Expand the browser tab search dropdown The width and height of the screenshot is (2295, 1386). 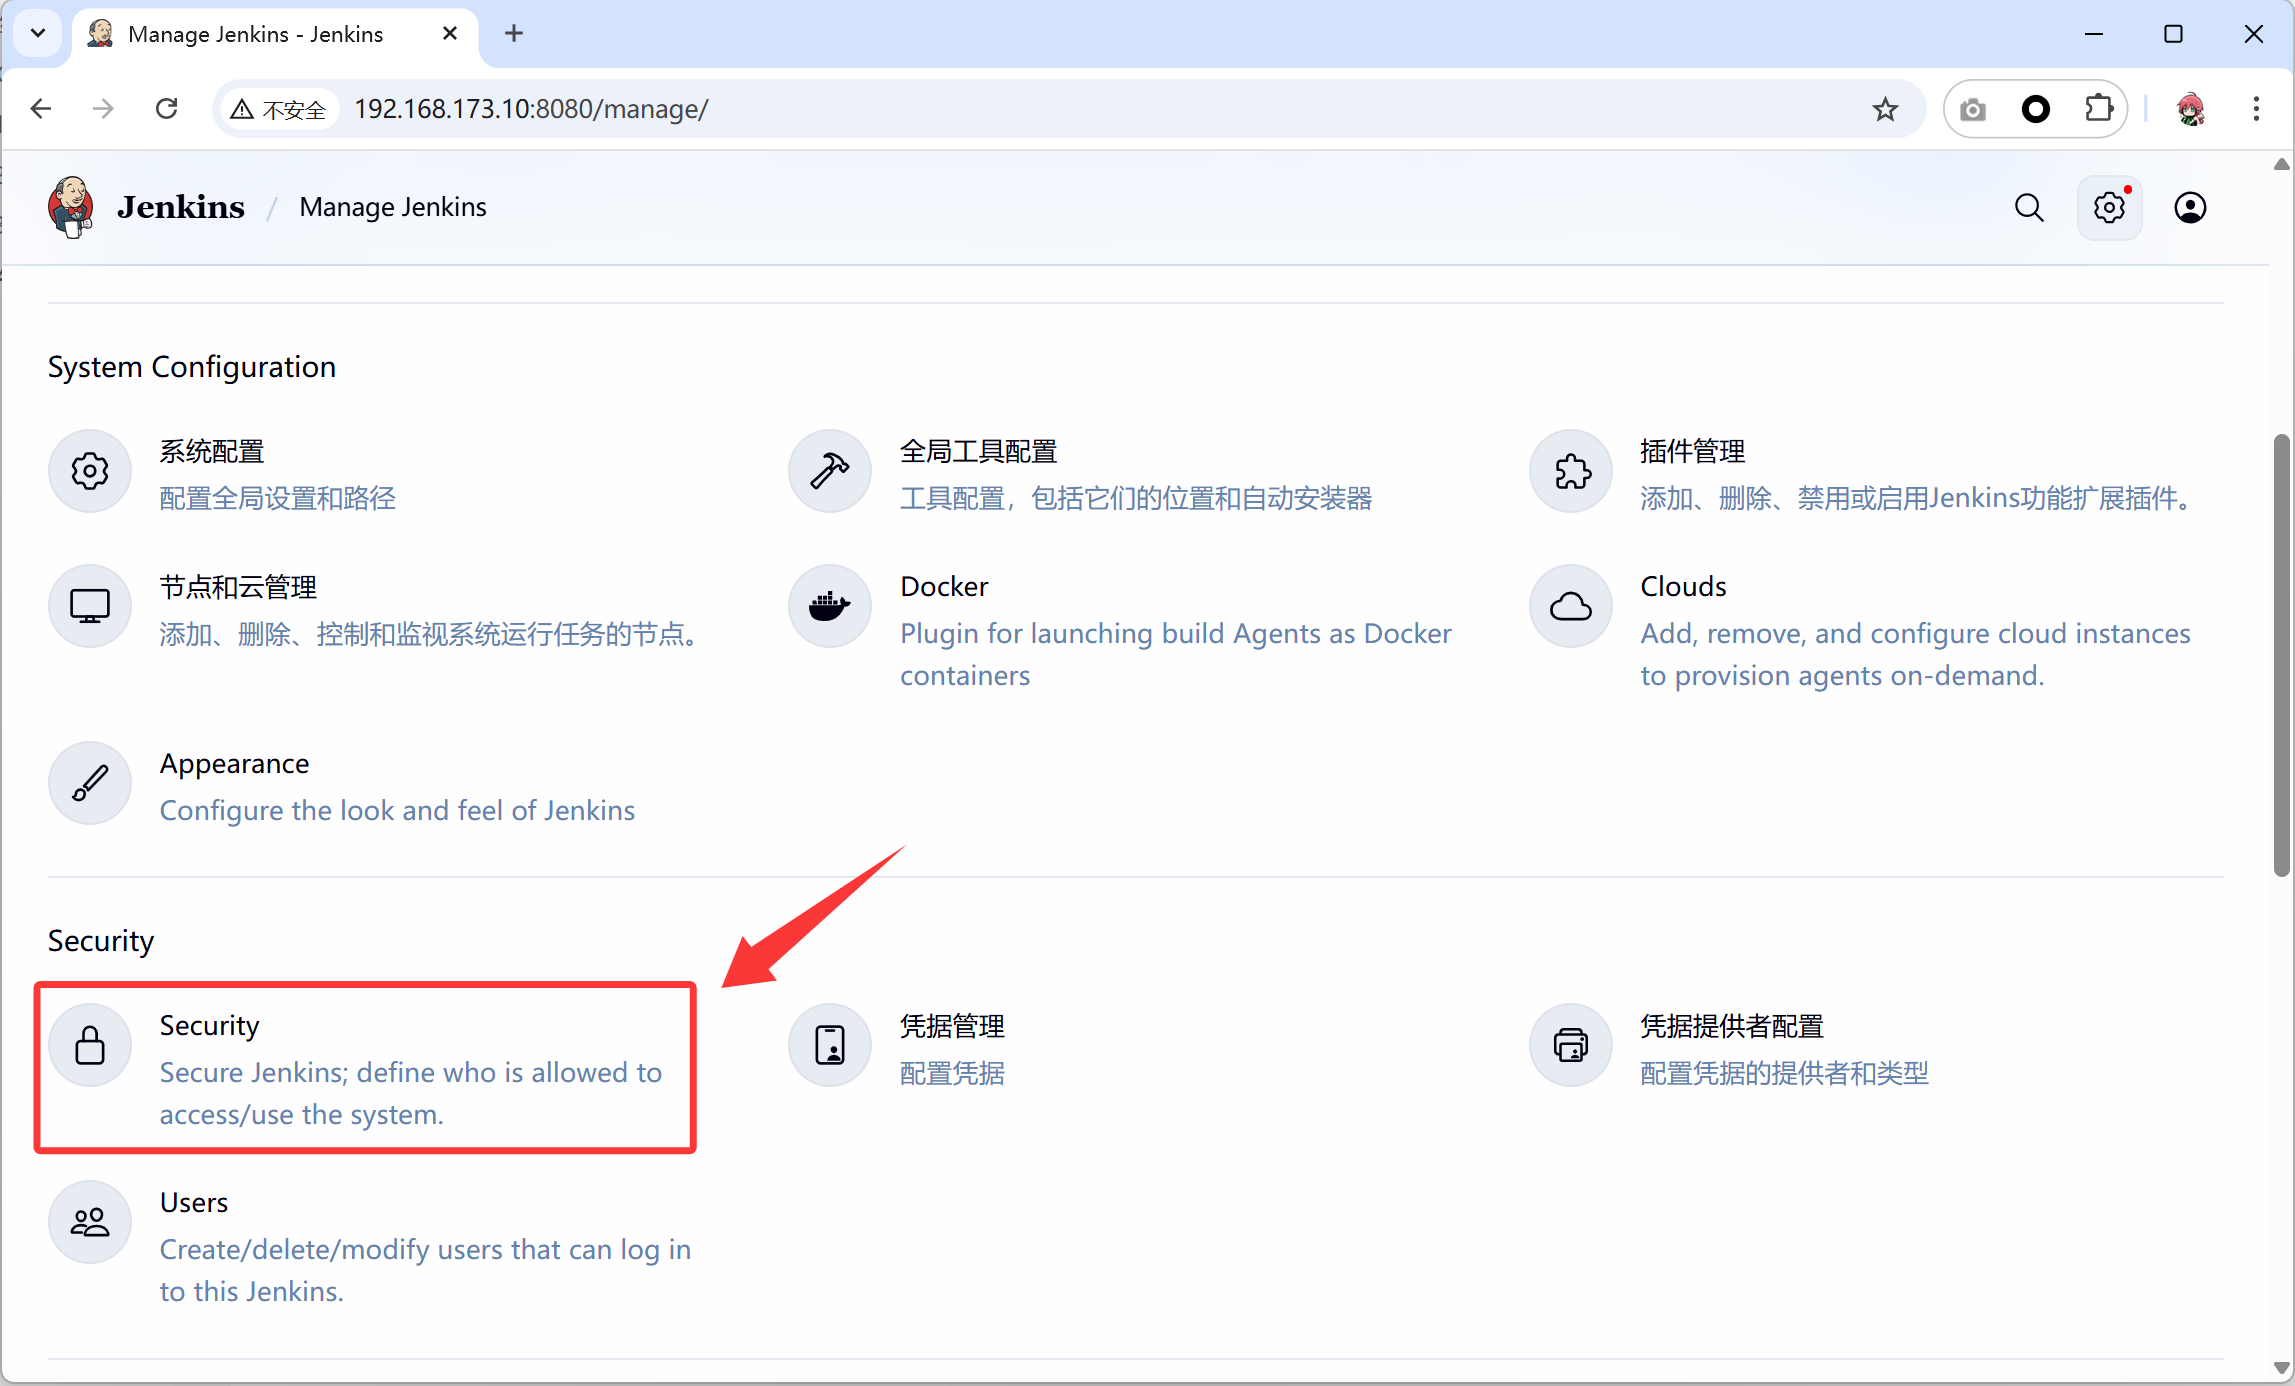38,33
